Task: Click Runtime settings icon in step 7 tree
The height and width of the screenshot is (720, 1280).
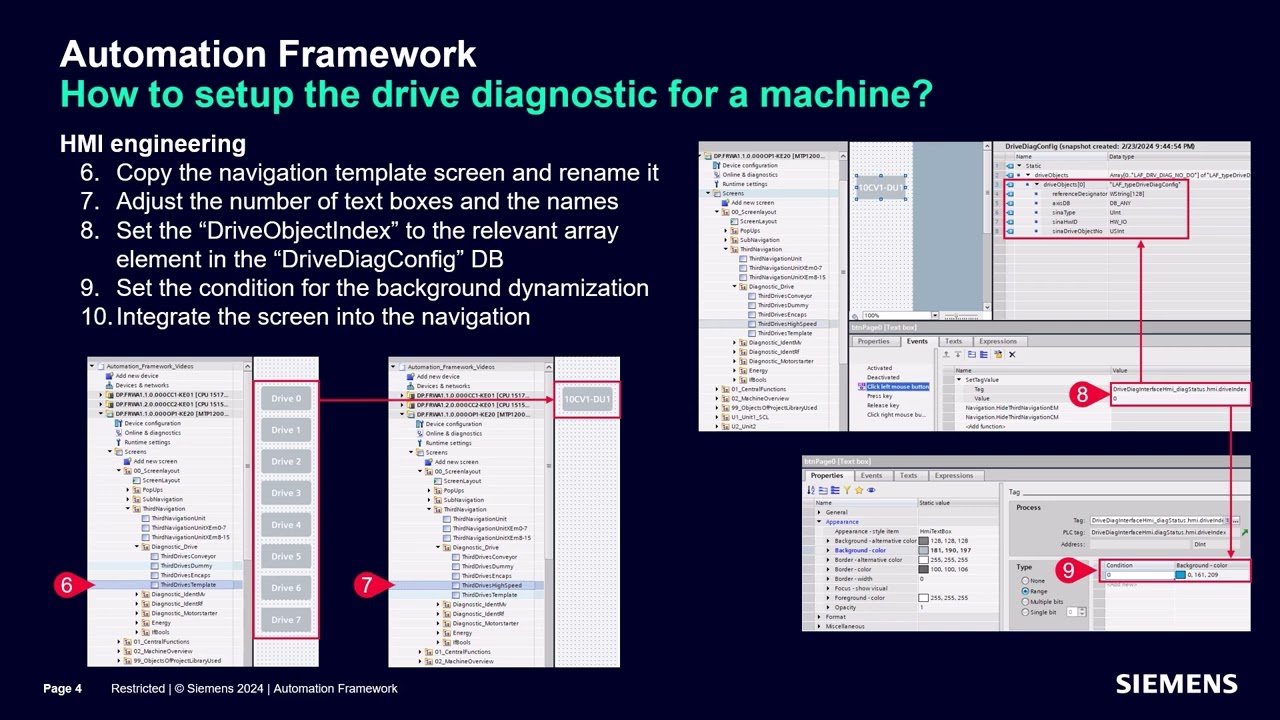Action: tap(419, 443)
